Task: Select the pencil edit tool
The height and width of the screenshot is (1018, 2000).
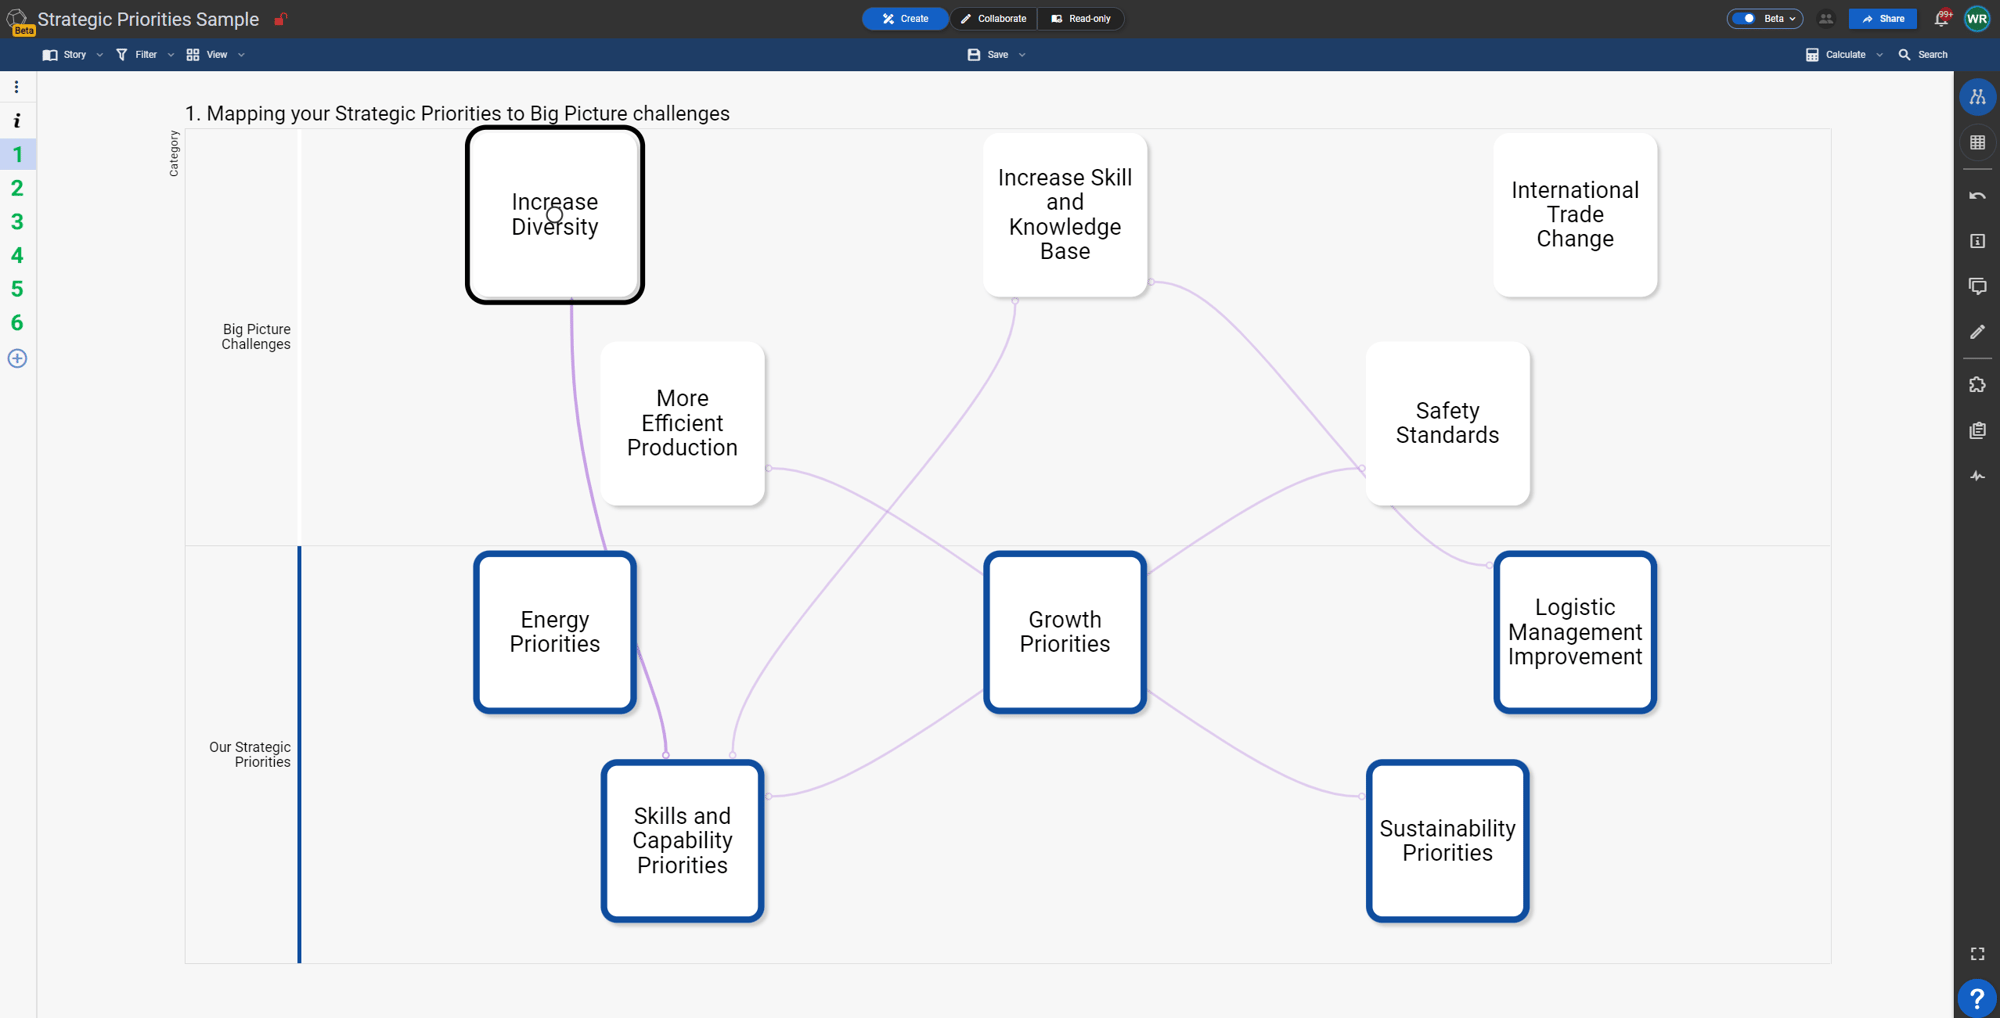Action: [1977, 332]
